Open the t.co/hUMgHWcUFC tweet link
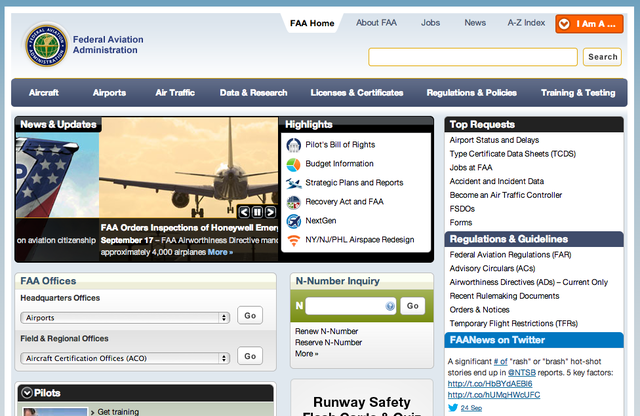The width and height of the screenshot is (640, 416). [494, 395]
